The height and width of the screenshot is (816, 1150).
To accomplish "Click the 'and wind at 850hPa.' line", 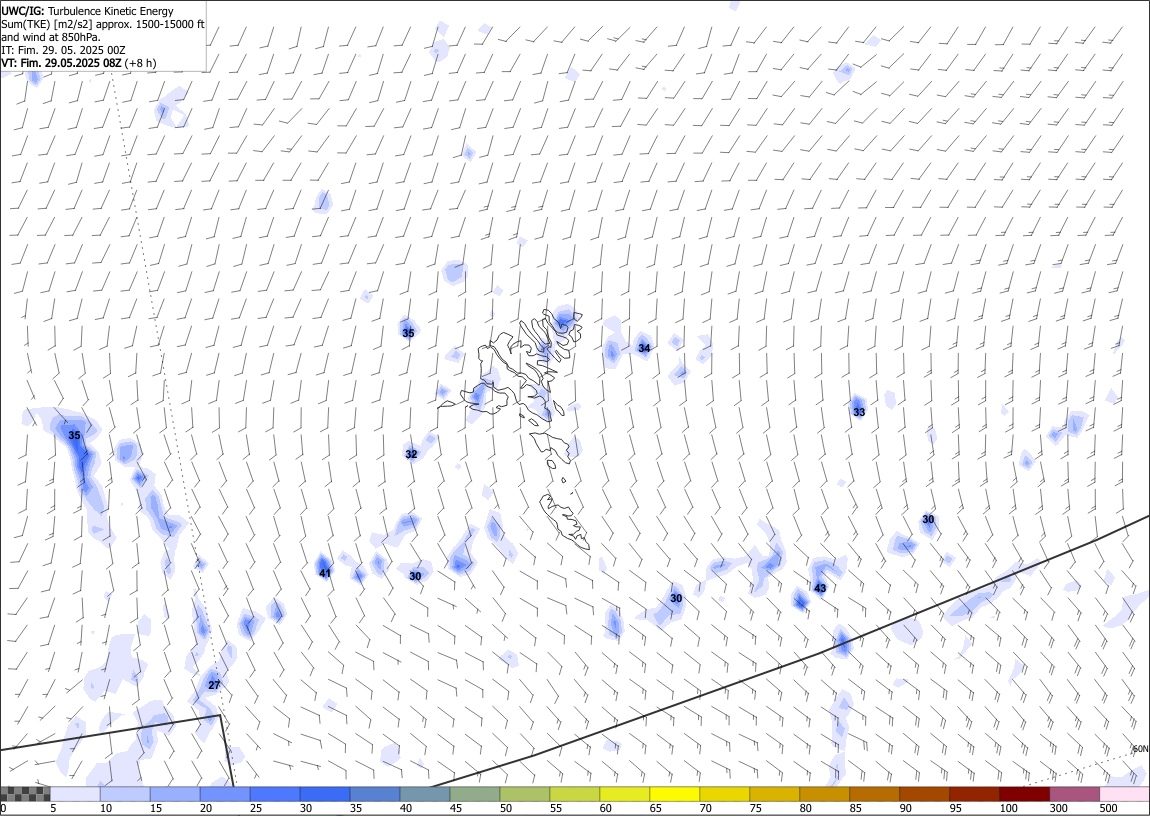I will pyautogui.click(x=51, y=37).
